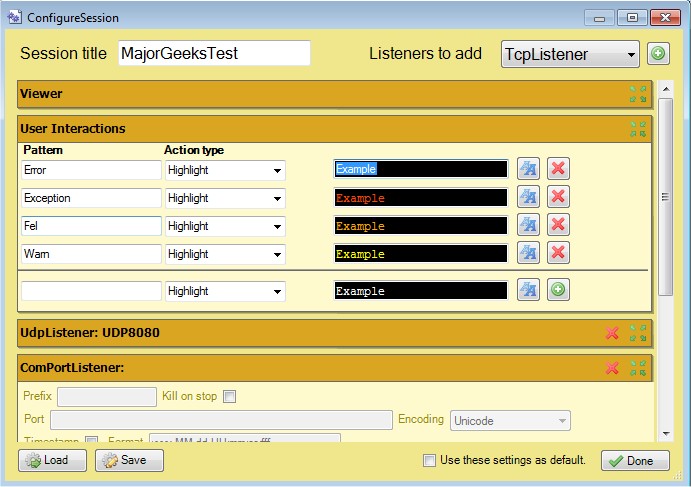Collapse the User Interactions section arrows icon
The width and height of the screenshot is (691, 487).
click(638, 129)
